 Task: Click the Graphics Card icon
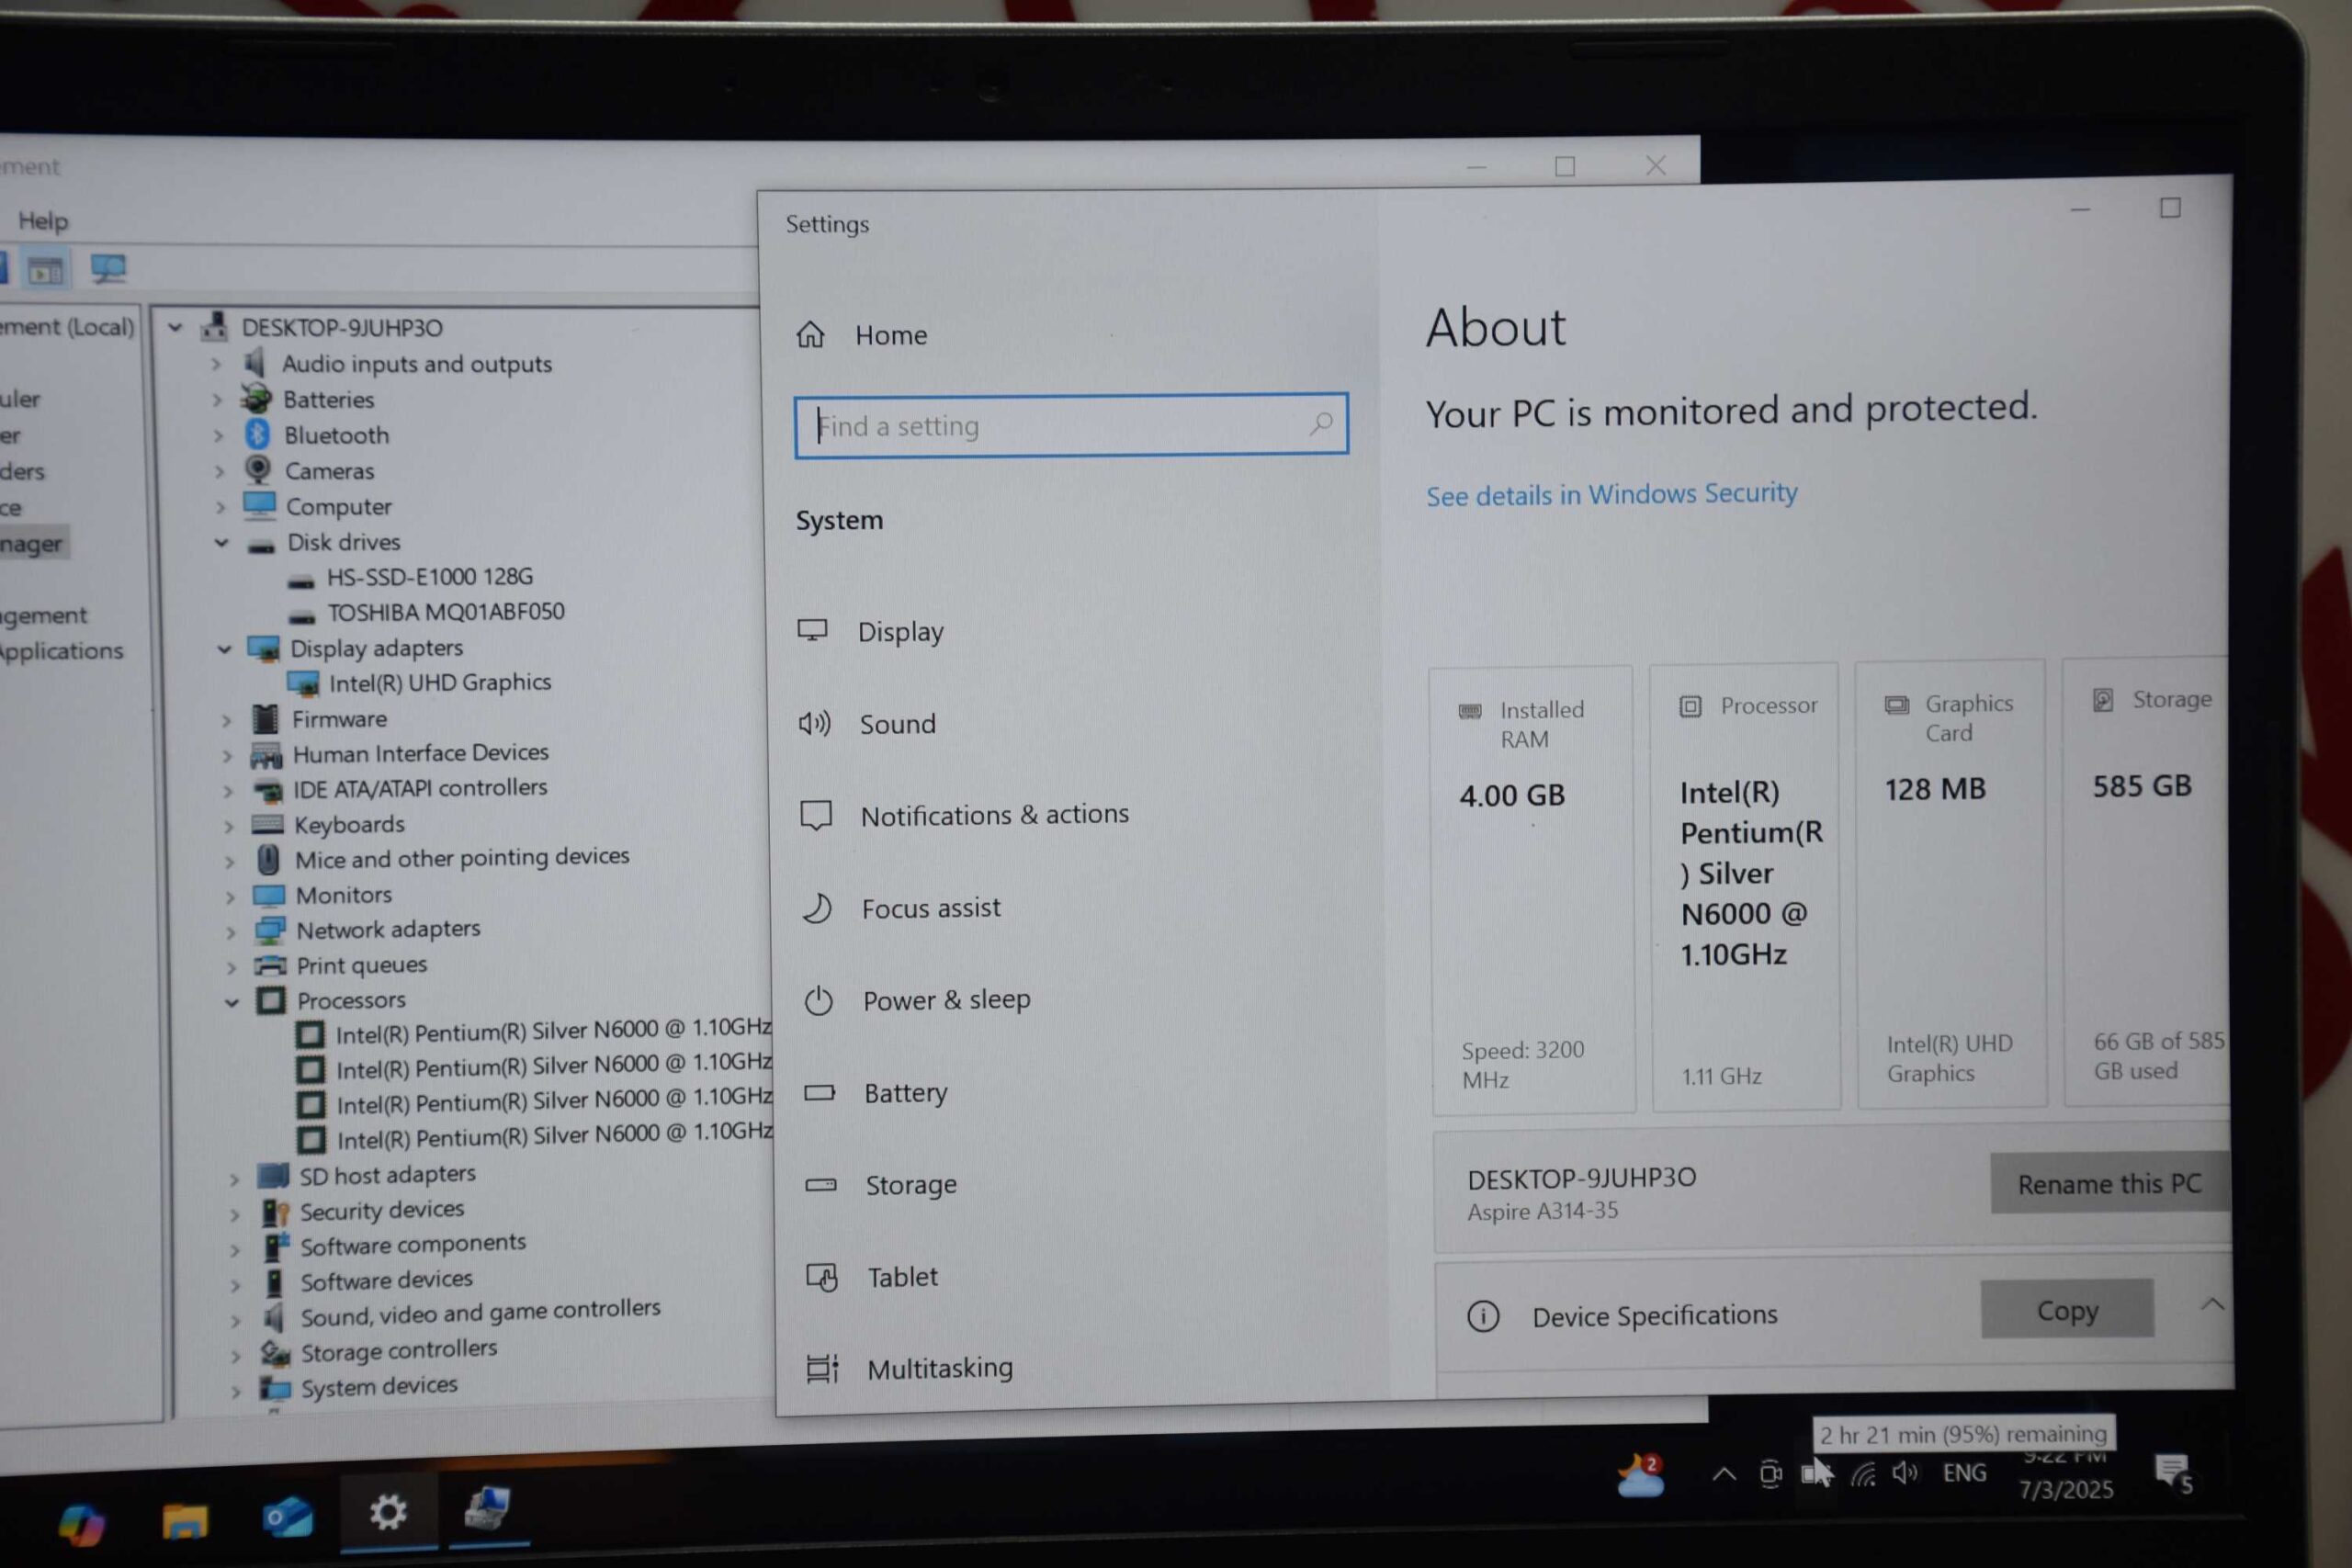(1896, 706)
